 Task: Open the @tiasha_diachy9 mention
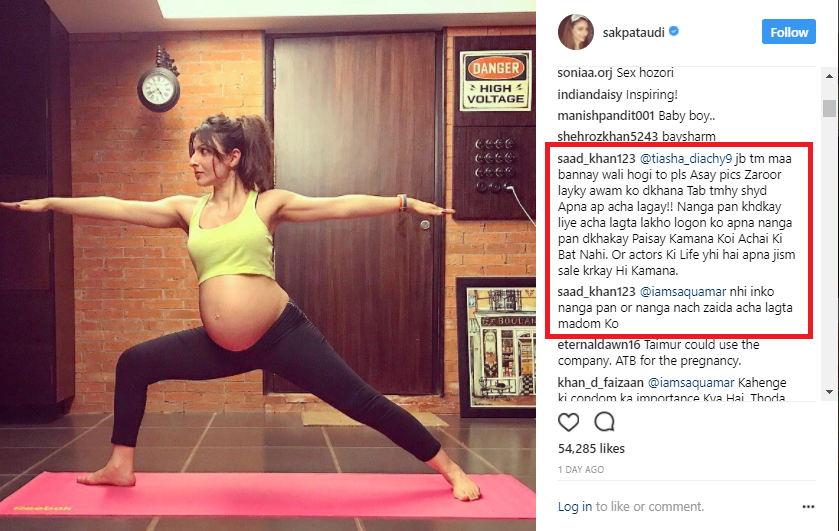[x=686, y=159]
